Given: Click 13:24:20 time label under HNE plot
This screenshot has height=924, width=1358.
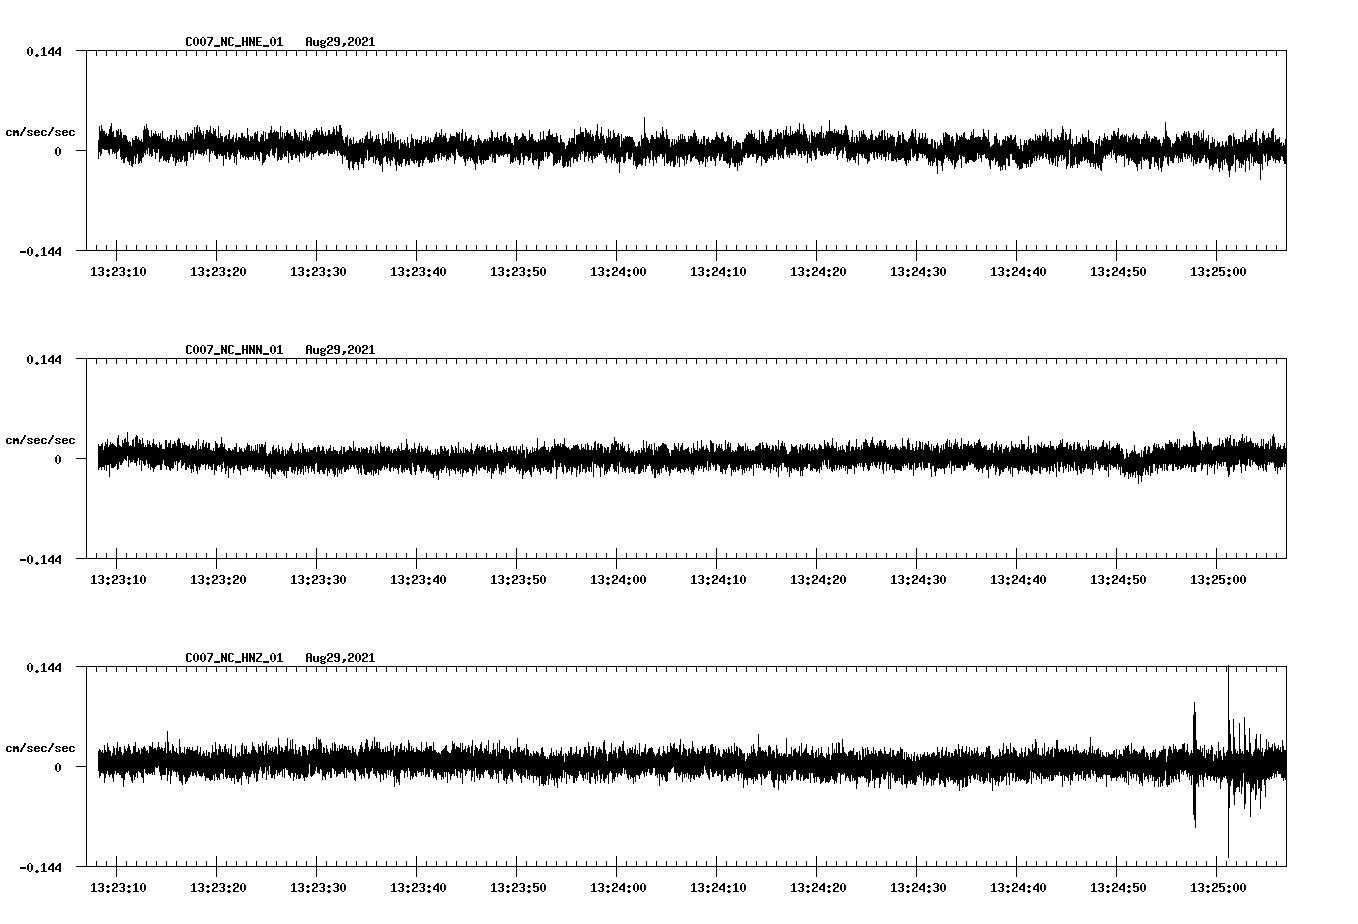Looking at the screenshot, I should coord(818,271).
